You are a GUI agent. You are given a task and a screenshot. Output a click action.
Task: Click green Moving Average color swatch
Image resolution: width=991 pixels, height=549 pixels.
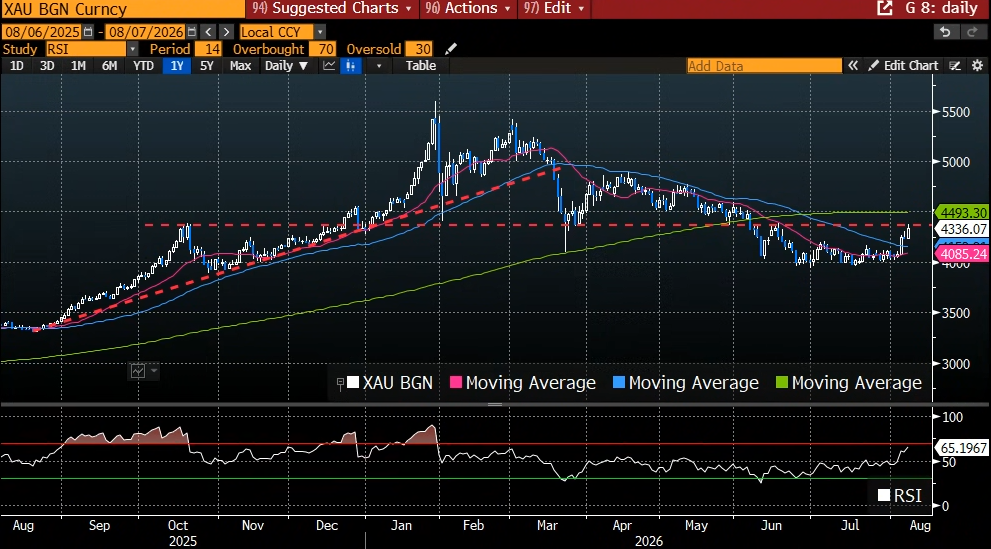click(782, 382)
